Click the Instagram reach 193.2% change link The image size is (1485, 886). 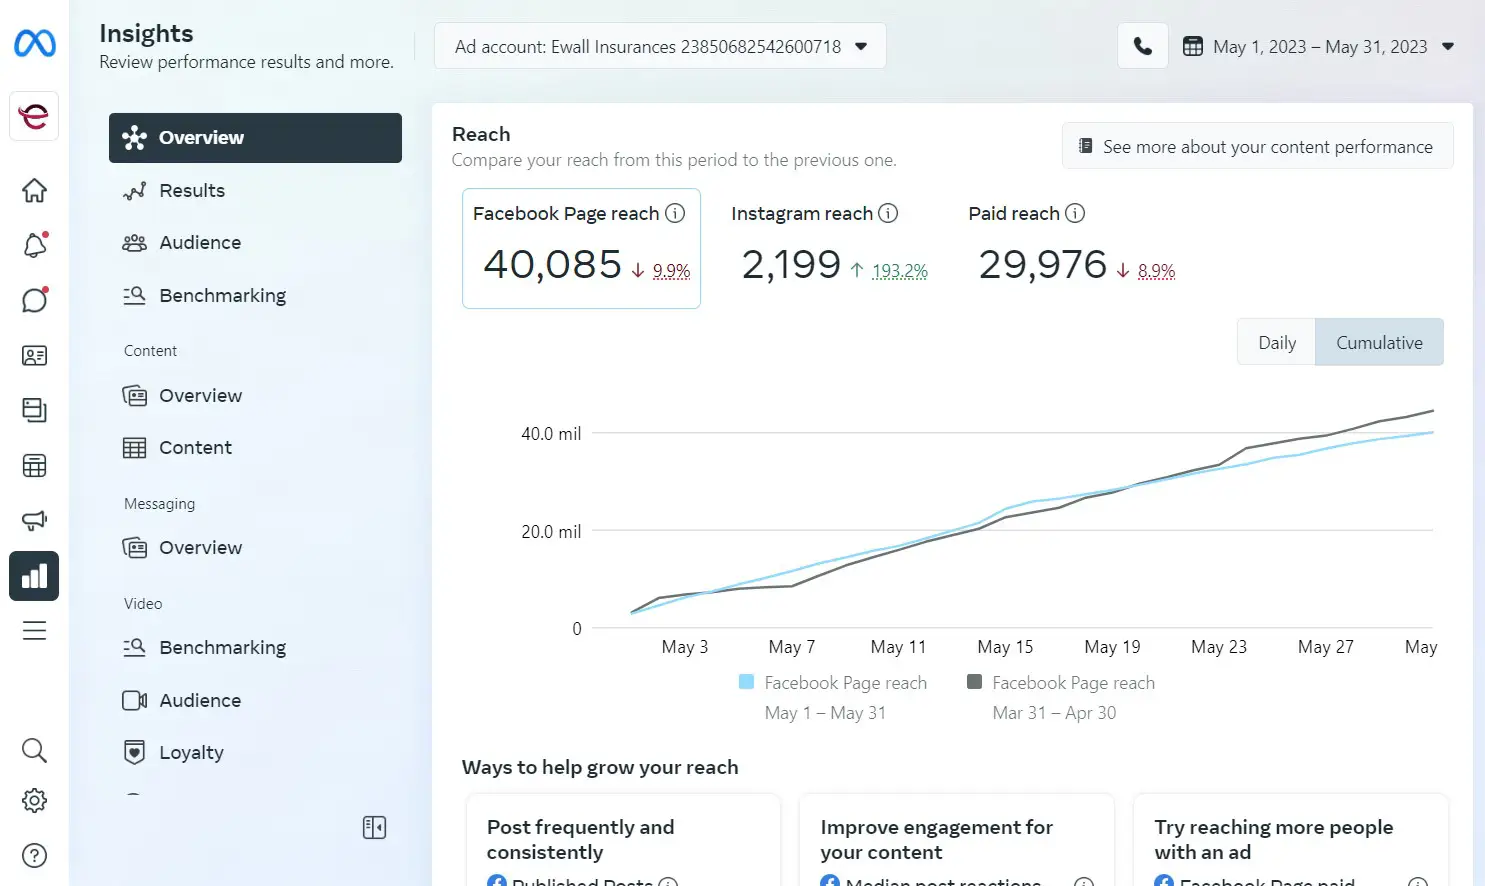[899, 271]
